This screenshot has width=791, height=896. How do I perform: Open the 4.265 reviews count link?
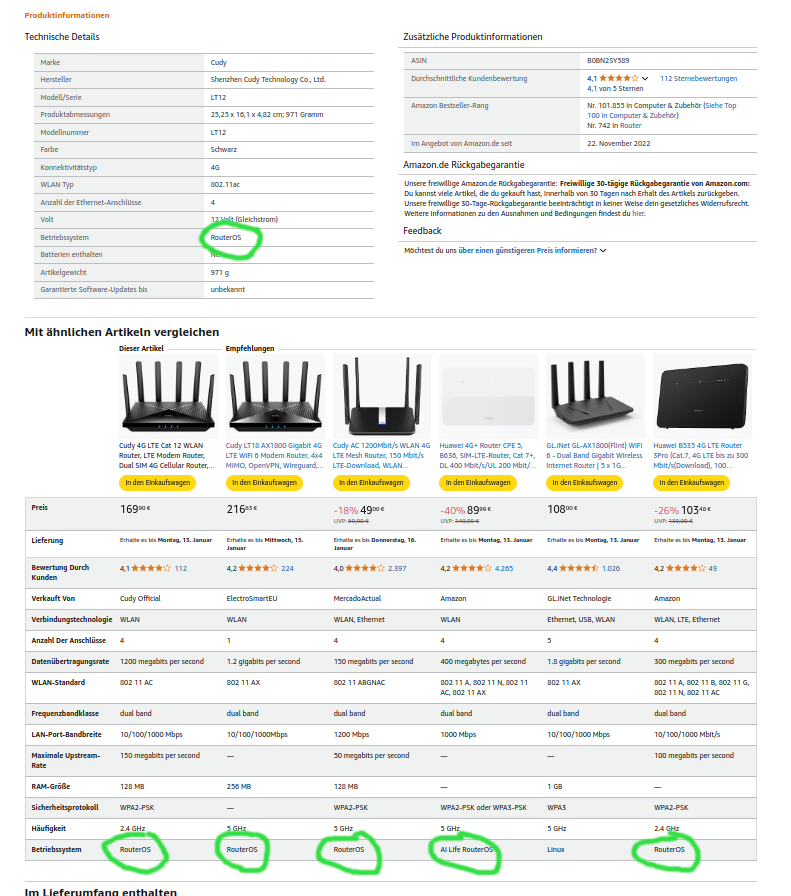tap(504, 569)
